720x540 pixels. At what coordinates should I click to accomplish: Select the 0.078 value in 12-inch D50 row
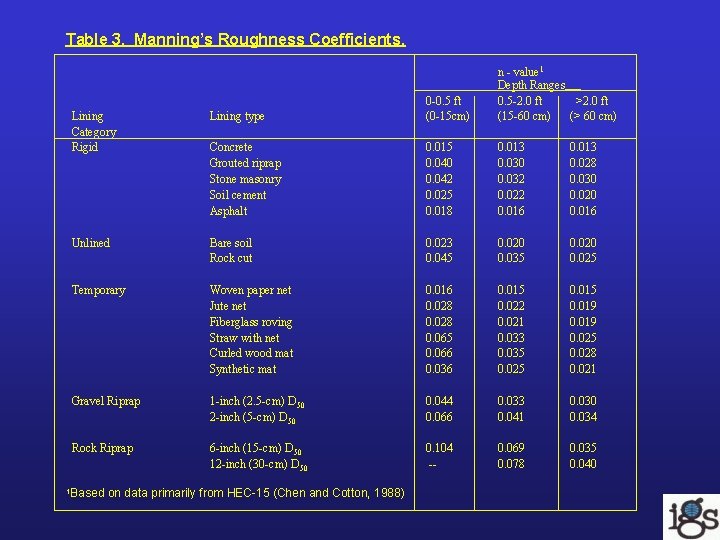[x=511, y=464]
